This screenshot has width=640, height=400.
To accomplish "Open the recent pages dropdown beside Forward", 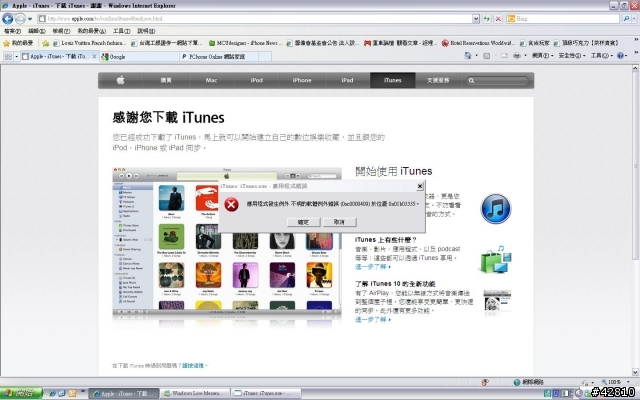I will [x=30, y=19].
